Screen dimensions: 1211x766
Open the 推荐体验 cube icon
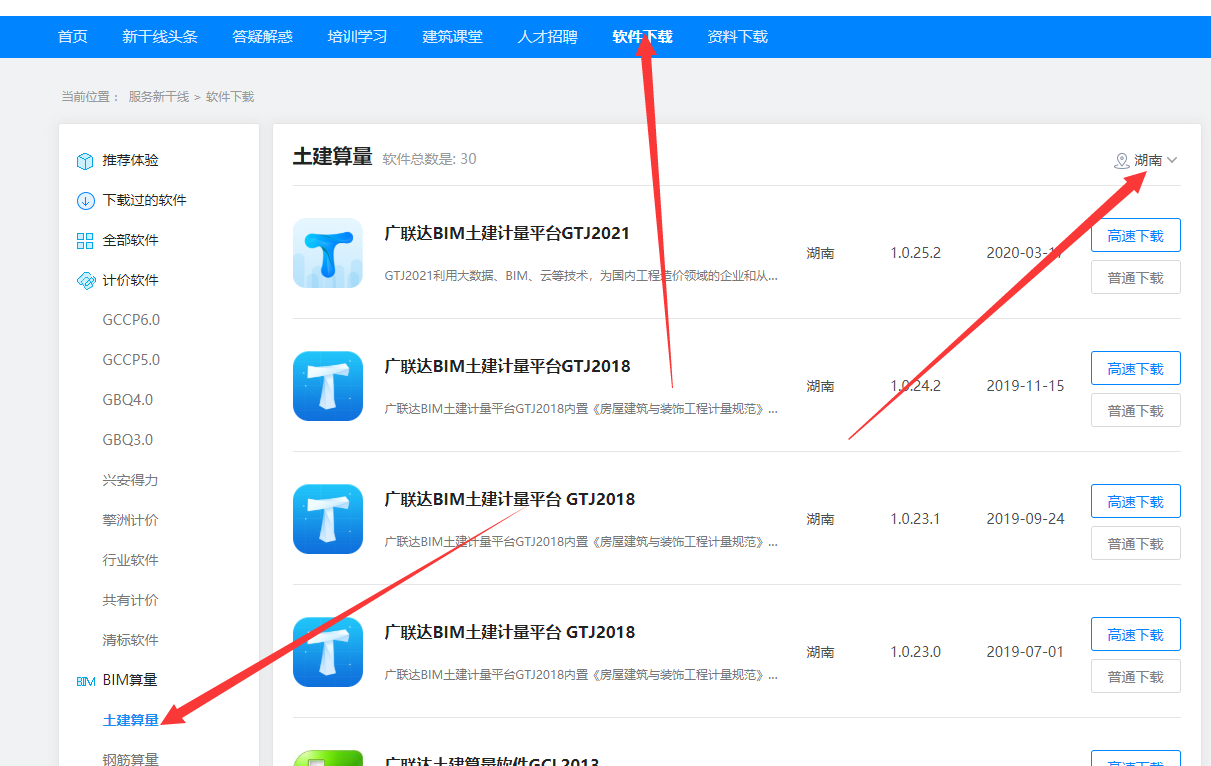pyautogui.click(x=85, y=161)
